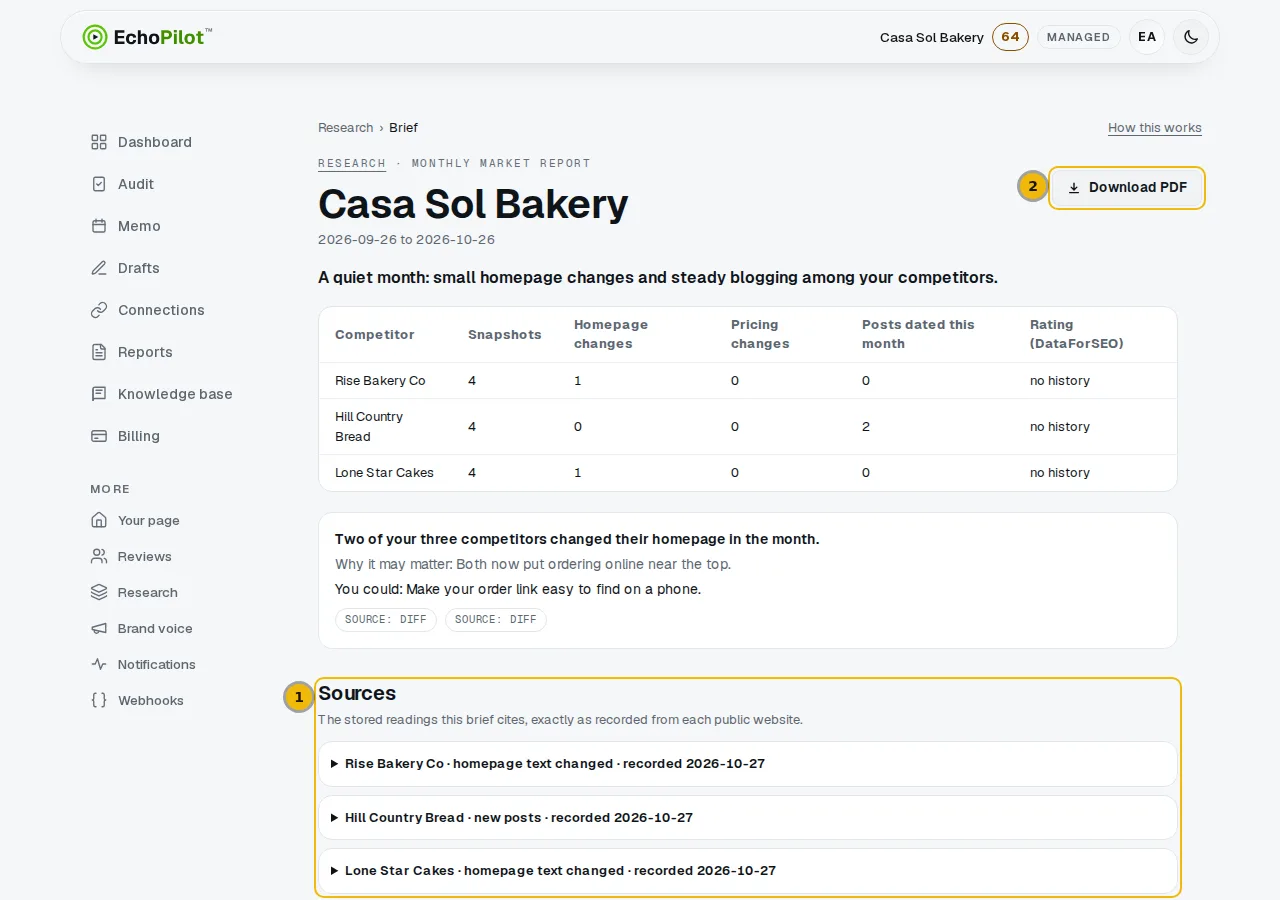Expand Lone Star Cakes source entry
Image resolution: width=1280 pixels, height=900 pixels.
coord(747,871)
